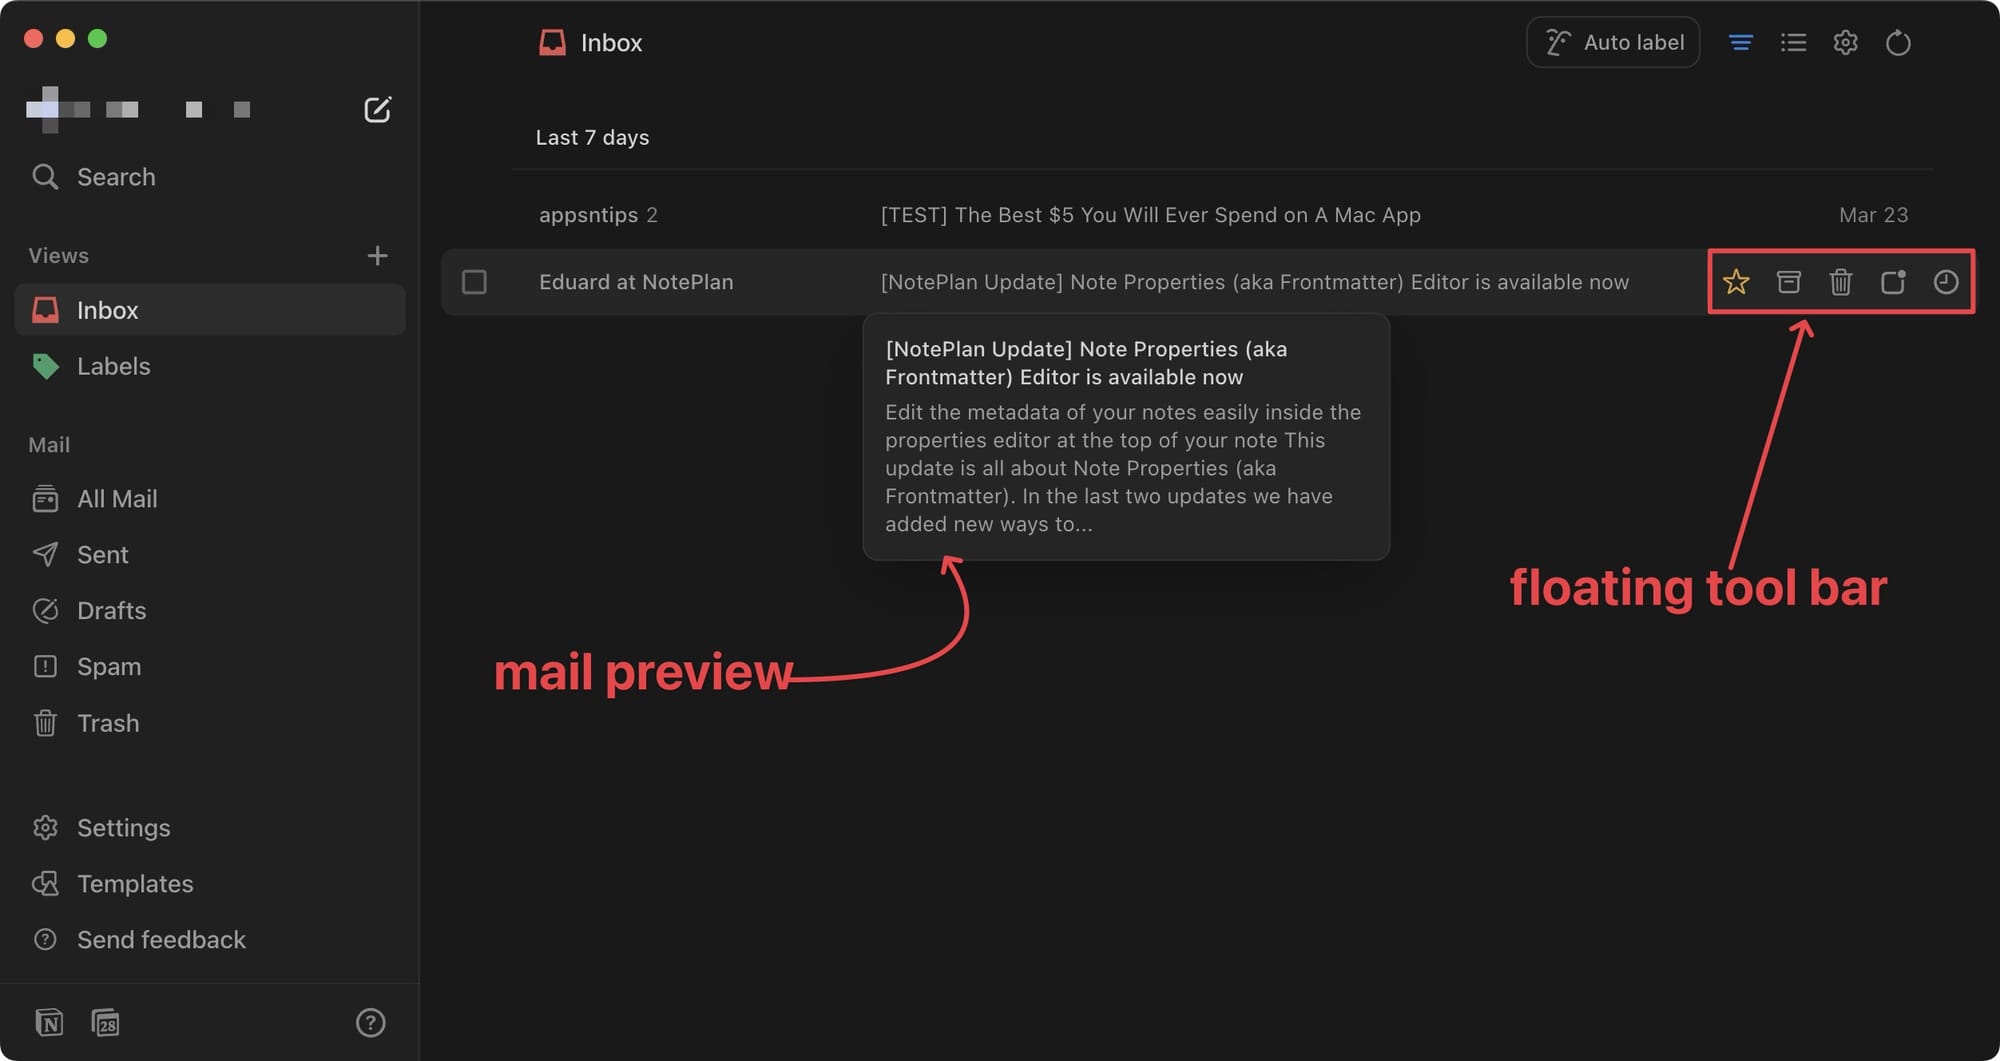Delete the NotePlan email with trash icon

(x=1841, y=282)
